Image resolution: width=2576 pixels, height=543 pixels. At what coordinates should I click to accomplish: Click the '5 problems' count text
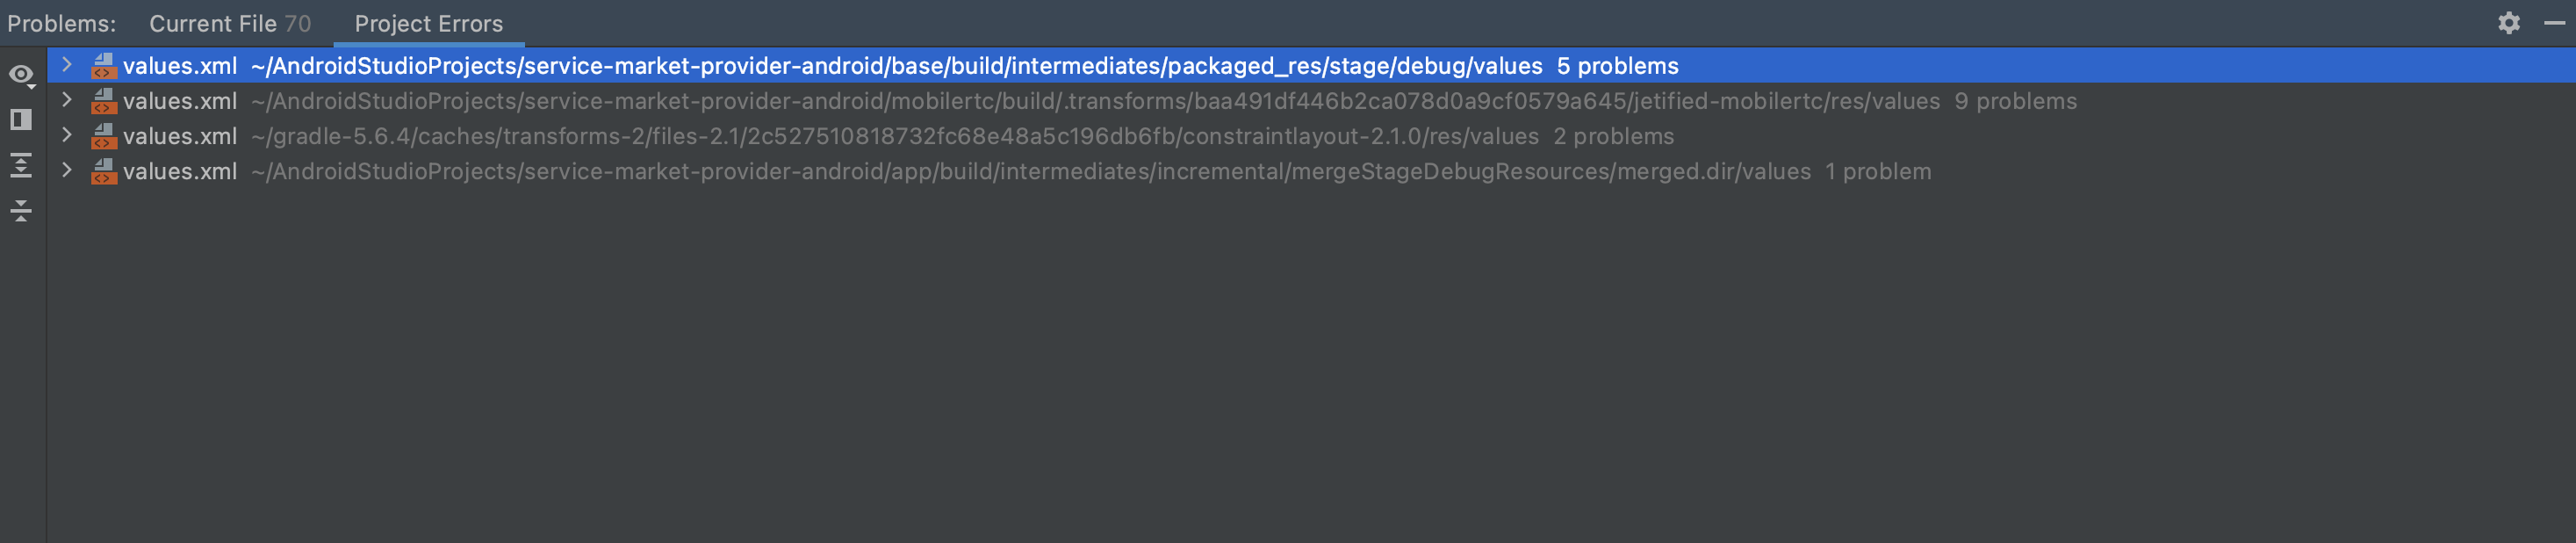point(1617,66)
